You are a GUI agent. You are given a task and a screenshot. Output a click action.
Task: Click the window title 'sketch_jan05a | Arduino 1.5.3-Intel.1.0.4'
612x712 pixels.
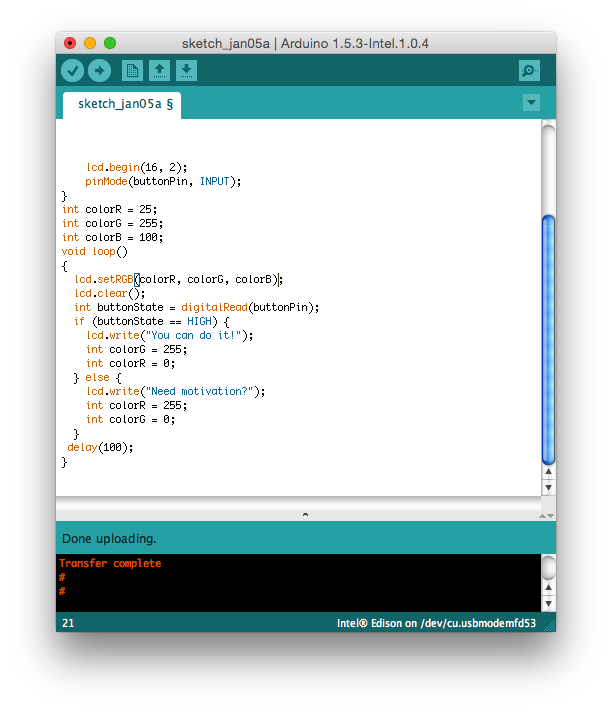click(x=305, y=44)
